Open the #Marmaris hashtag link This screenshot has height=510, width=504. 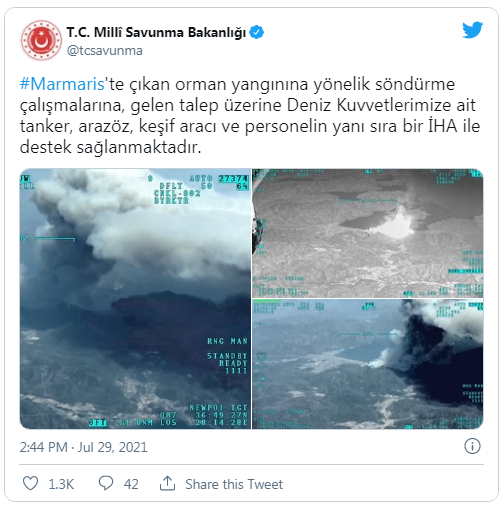click(62, 84)
